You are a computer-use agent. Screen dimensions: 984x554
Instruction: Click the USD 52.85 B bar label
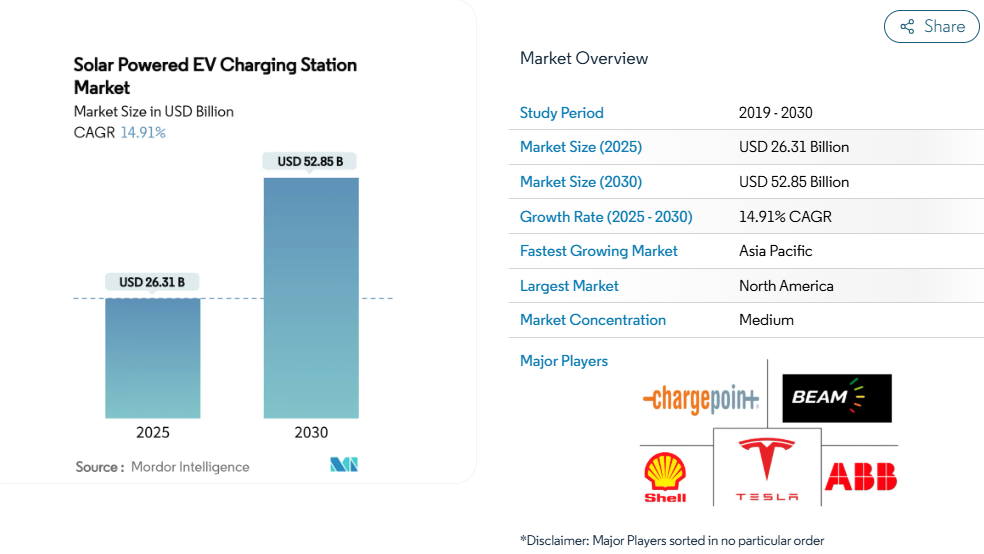(x=310, y=161)
